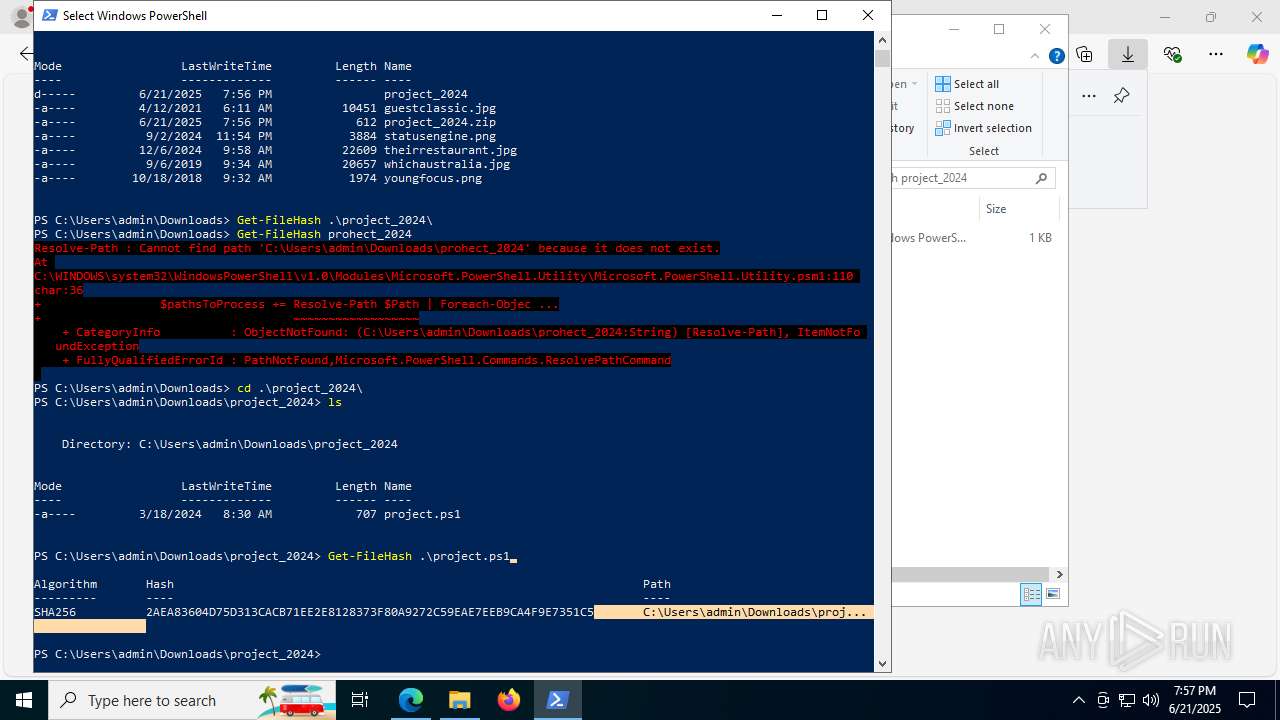This screenshot has height=720, width=1280.
Task: Collapse the File Explorer ribbon
Action: tap(1035, 56)
